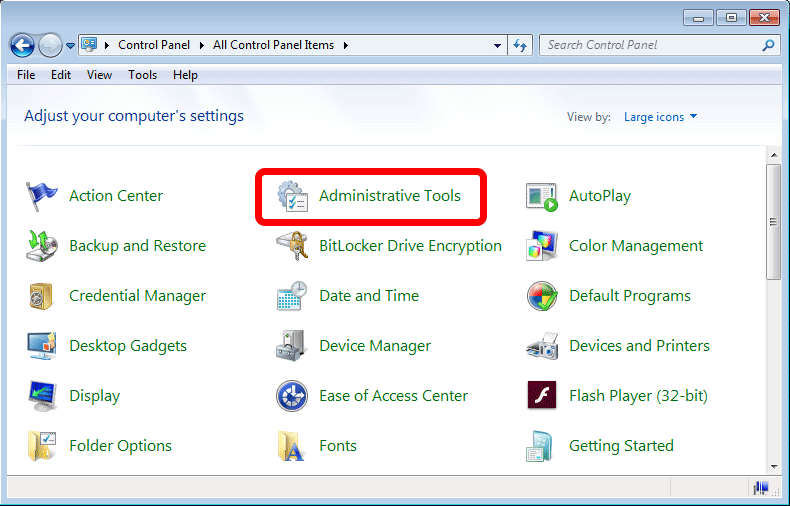Screen dimensions: 790x506
Task: Open the address bar history dropdown
Action: click(497, 45)
